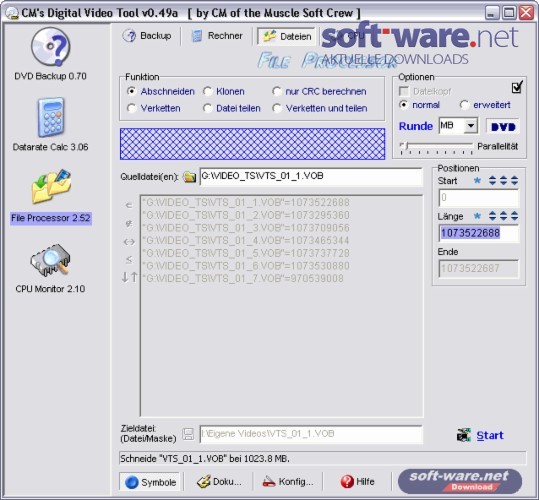Open the CPU Monitor chip icon
The image size is (539, 500).
pyautogui.click(x=51, y=260)
